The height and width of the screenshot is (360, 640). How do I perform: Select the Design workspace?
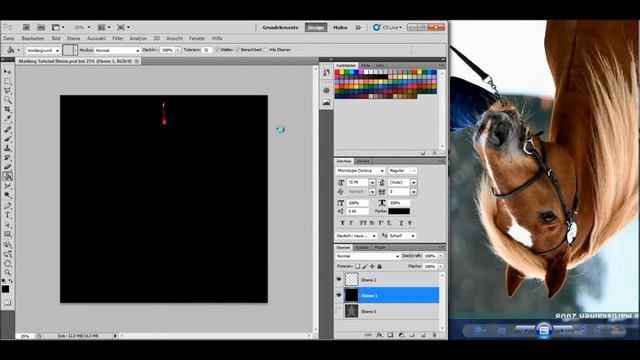(316, 27)
